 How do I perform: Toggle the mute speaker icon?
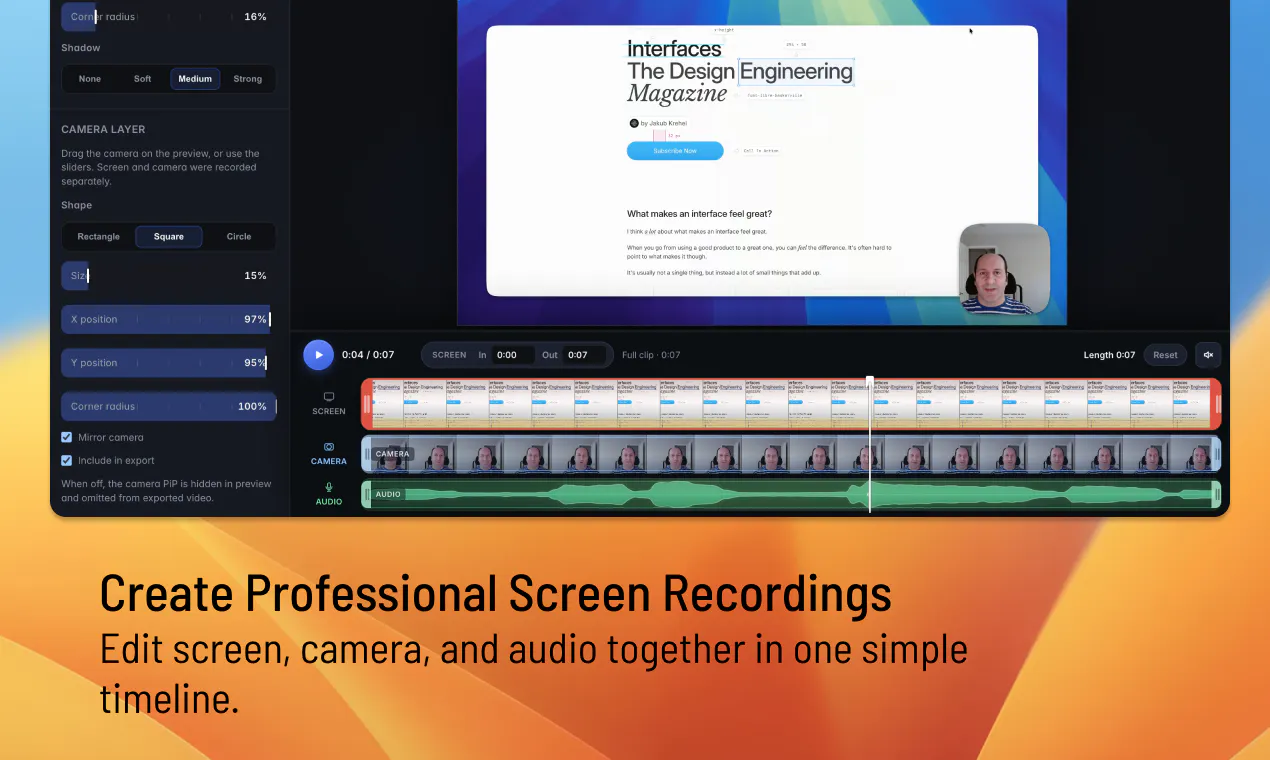[x=1208, y=355]
